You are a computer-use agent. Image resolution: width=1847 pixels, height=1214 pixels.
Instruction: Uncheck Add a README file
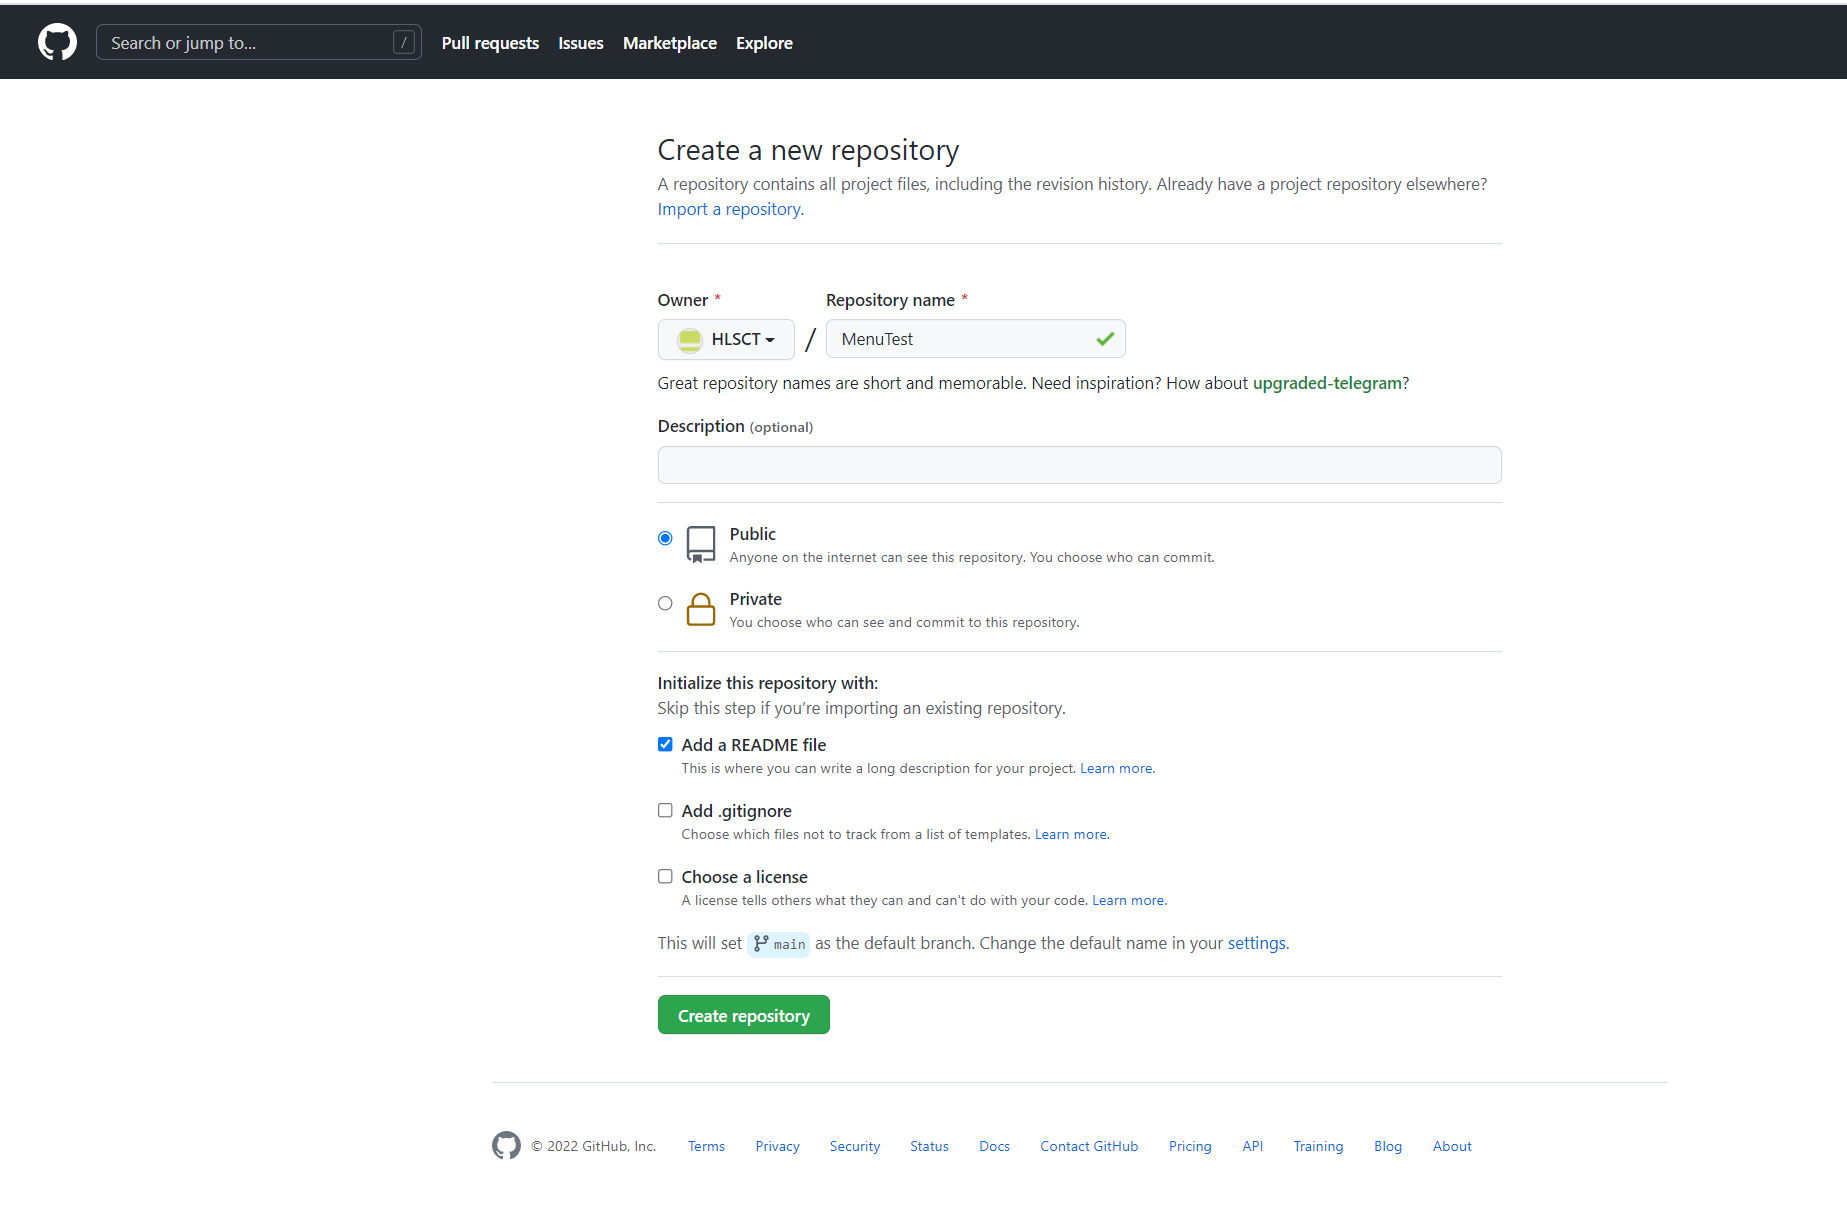(x=665, y=744)
